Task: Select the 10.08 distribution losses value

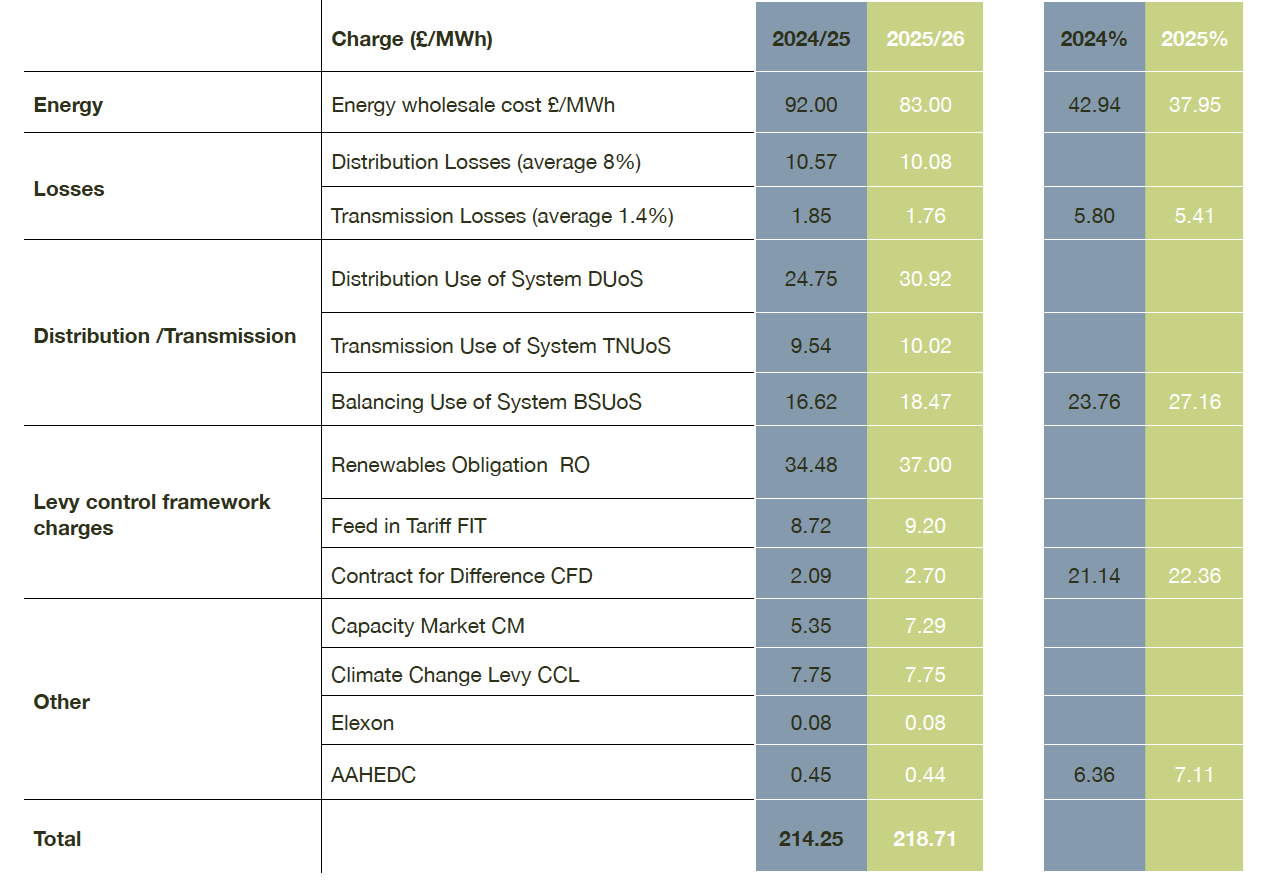Action: (925, 162)
